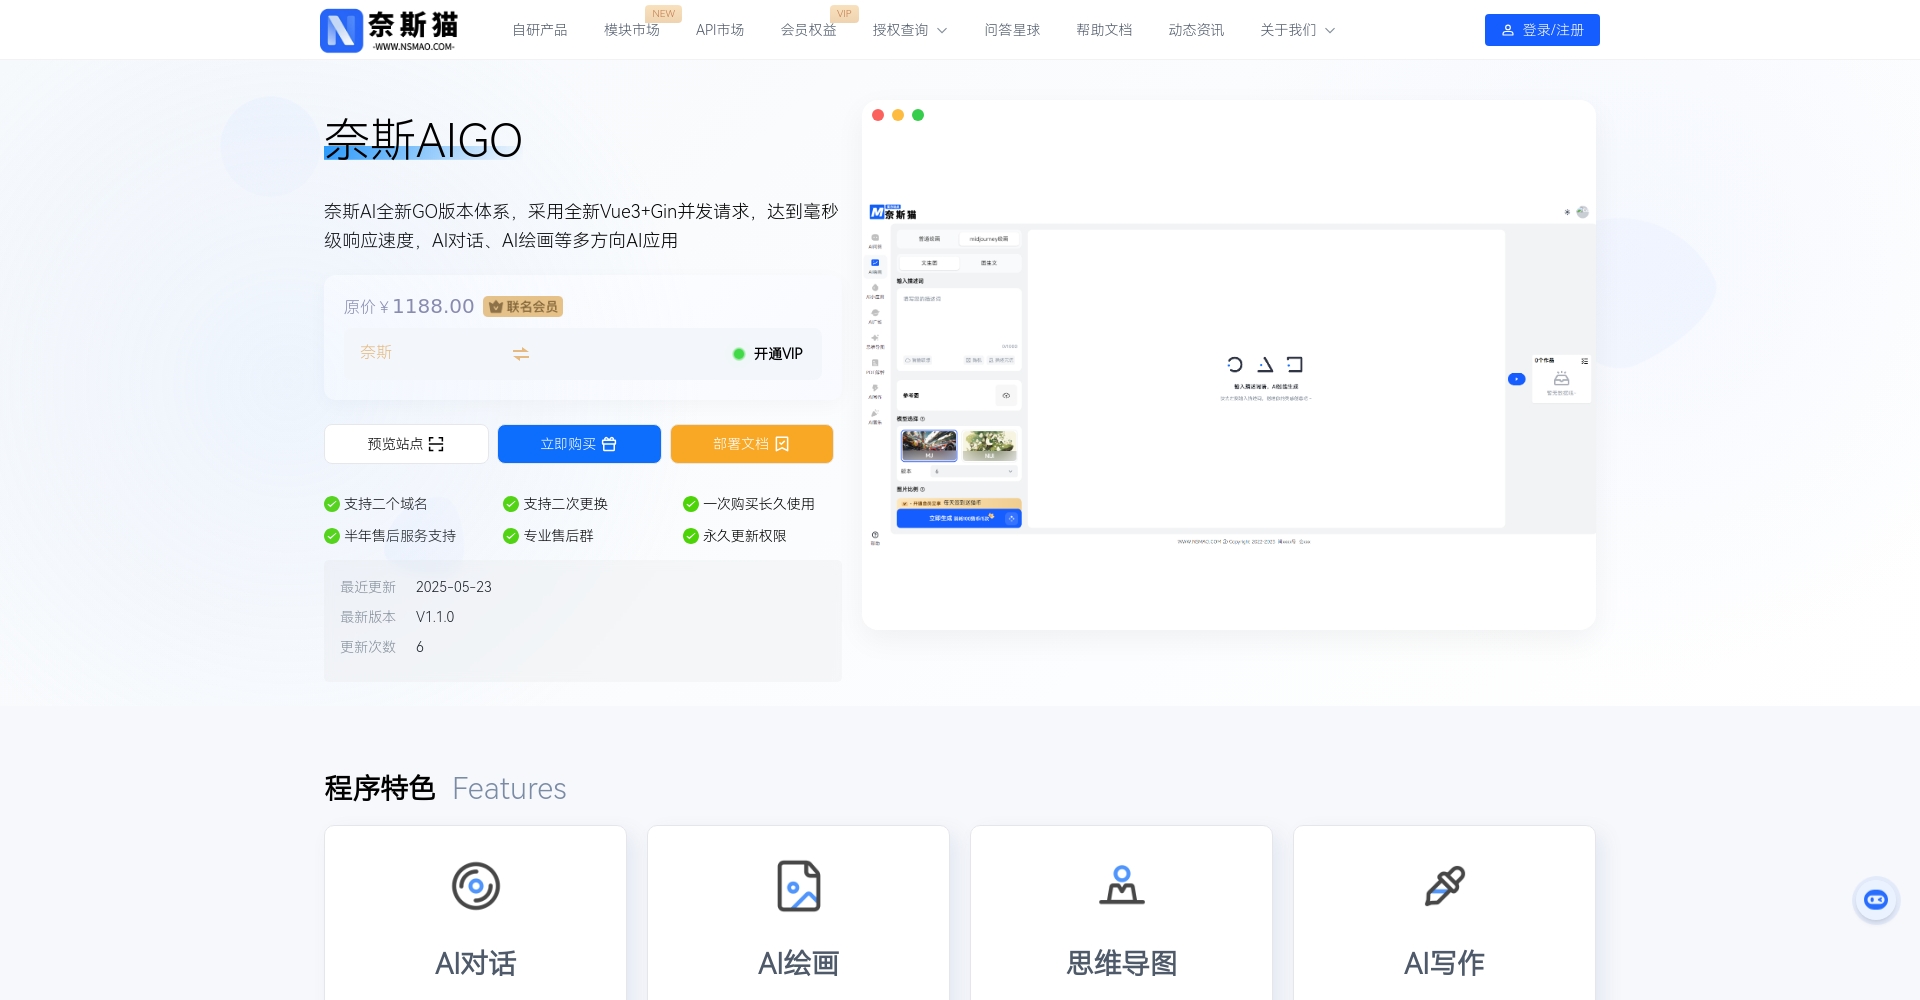Viewport: 1920px width, 1000px height.
Task: Click the blue 立即购买 button
Action: [x=579, y=444]
